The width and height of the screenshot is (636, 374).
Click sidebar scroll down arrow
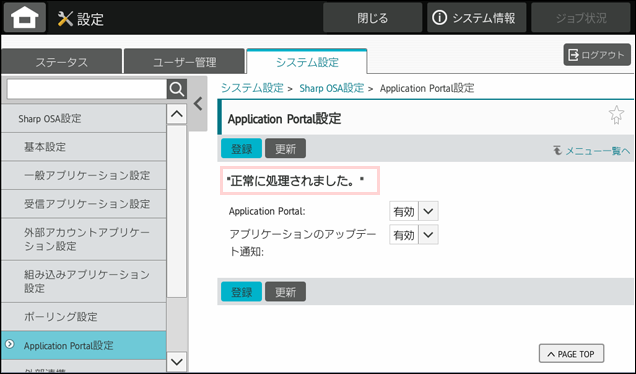(177, 361)
